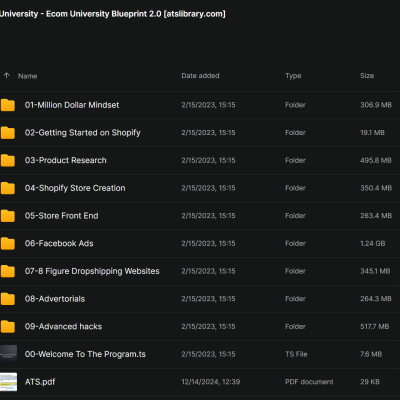400x400 pixels.
Task: Click the date cell for 00-Welcome To The Program.ts
Action: click(x=208, y=354)
